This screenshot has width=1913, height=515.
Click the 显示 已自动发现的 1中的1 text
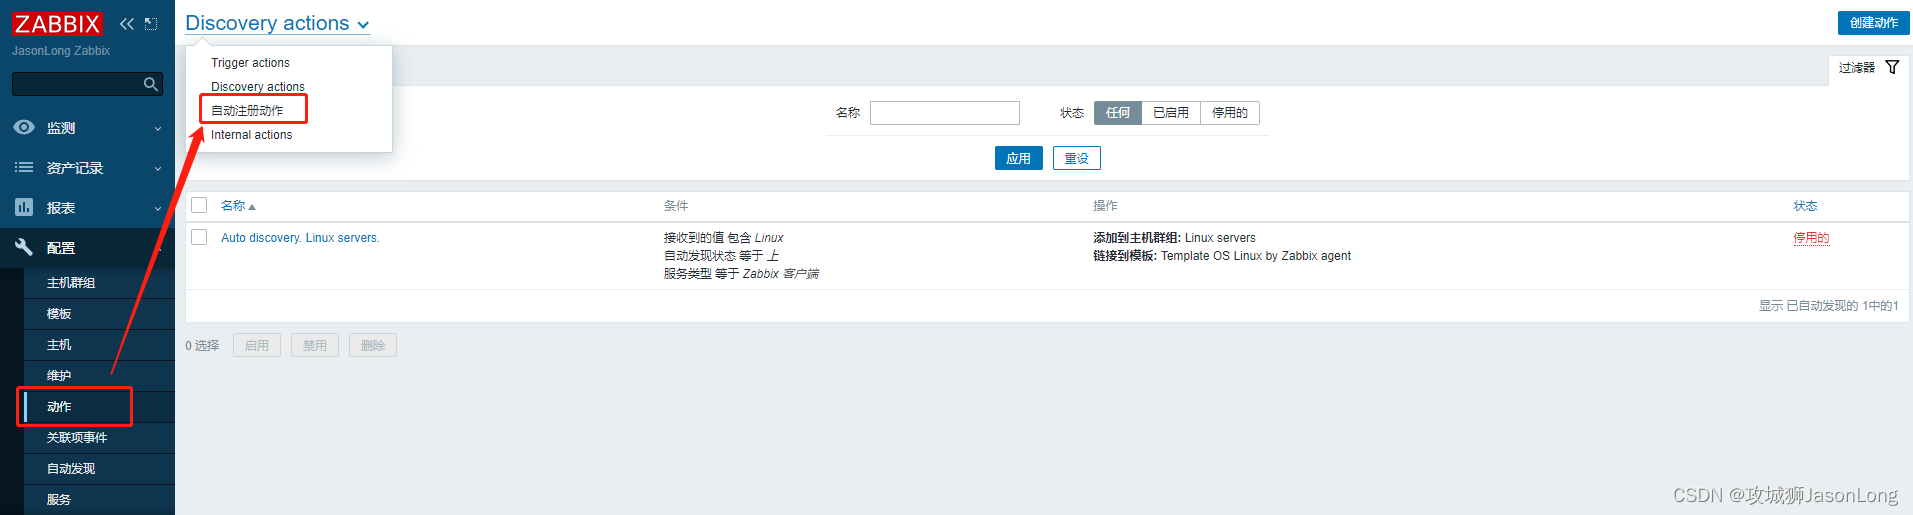(x=1828, y=306)
